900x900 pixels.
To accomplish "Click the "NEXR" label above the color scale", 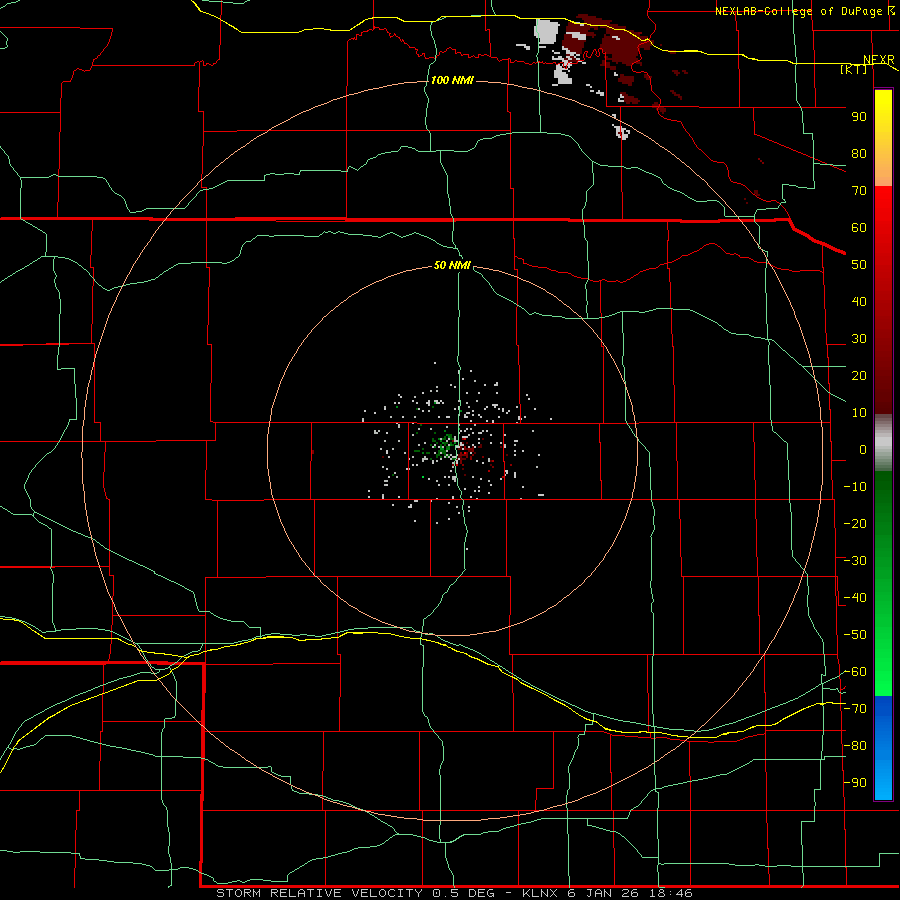I will tap(879, 59).
